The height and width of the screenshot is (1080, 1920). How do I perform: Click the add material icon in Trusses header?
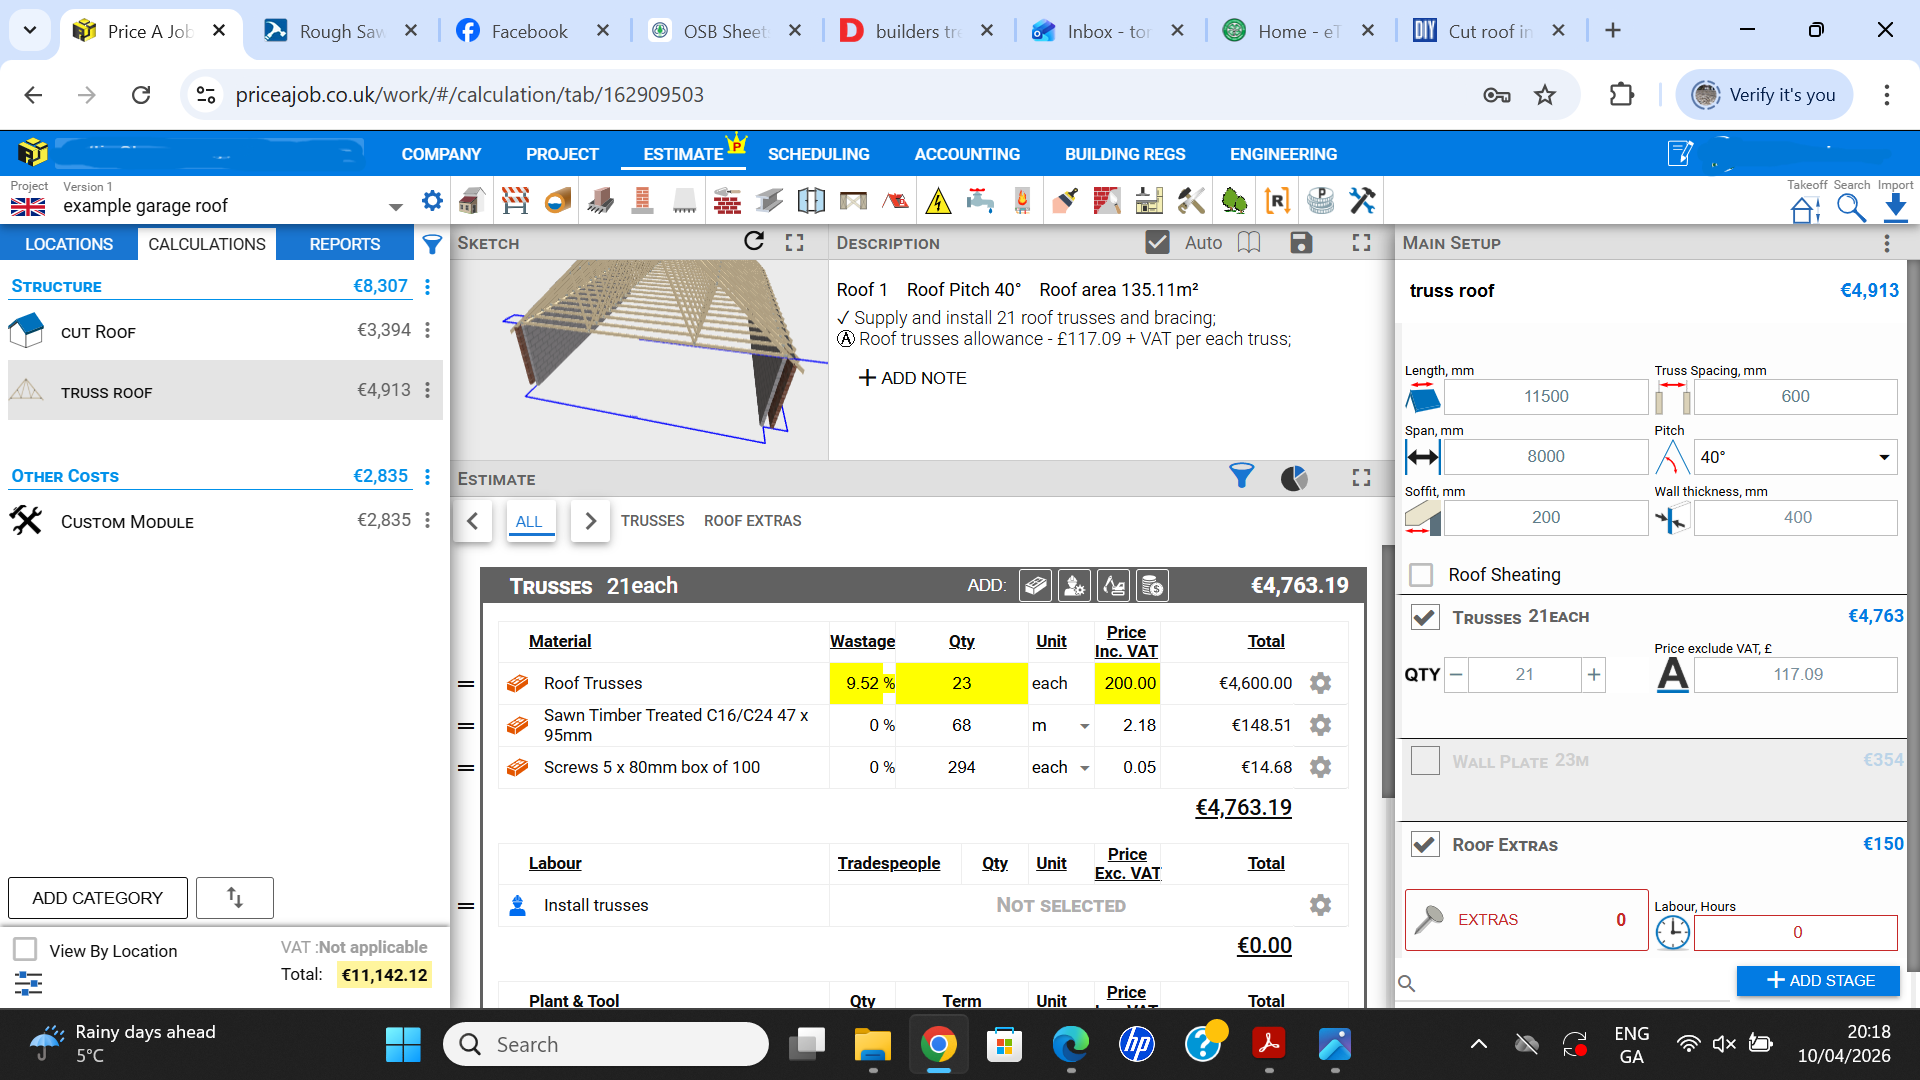point(1035,585)
